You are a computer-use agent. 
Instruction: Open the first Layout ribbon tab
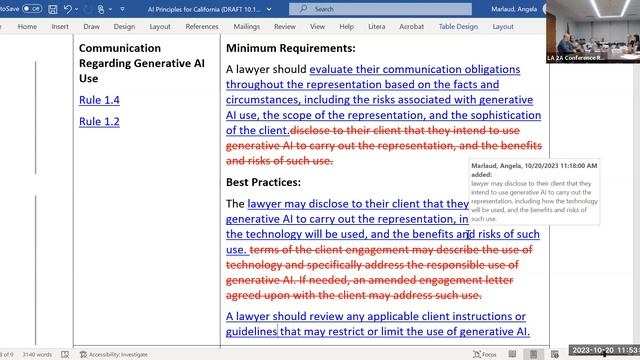(x=160, y=27)
